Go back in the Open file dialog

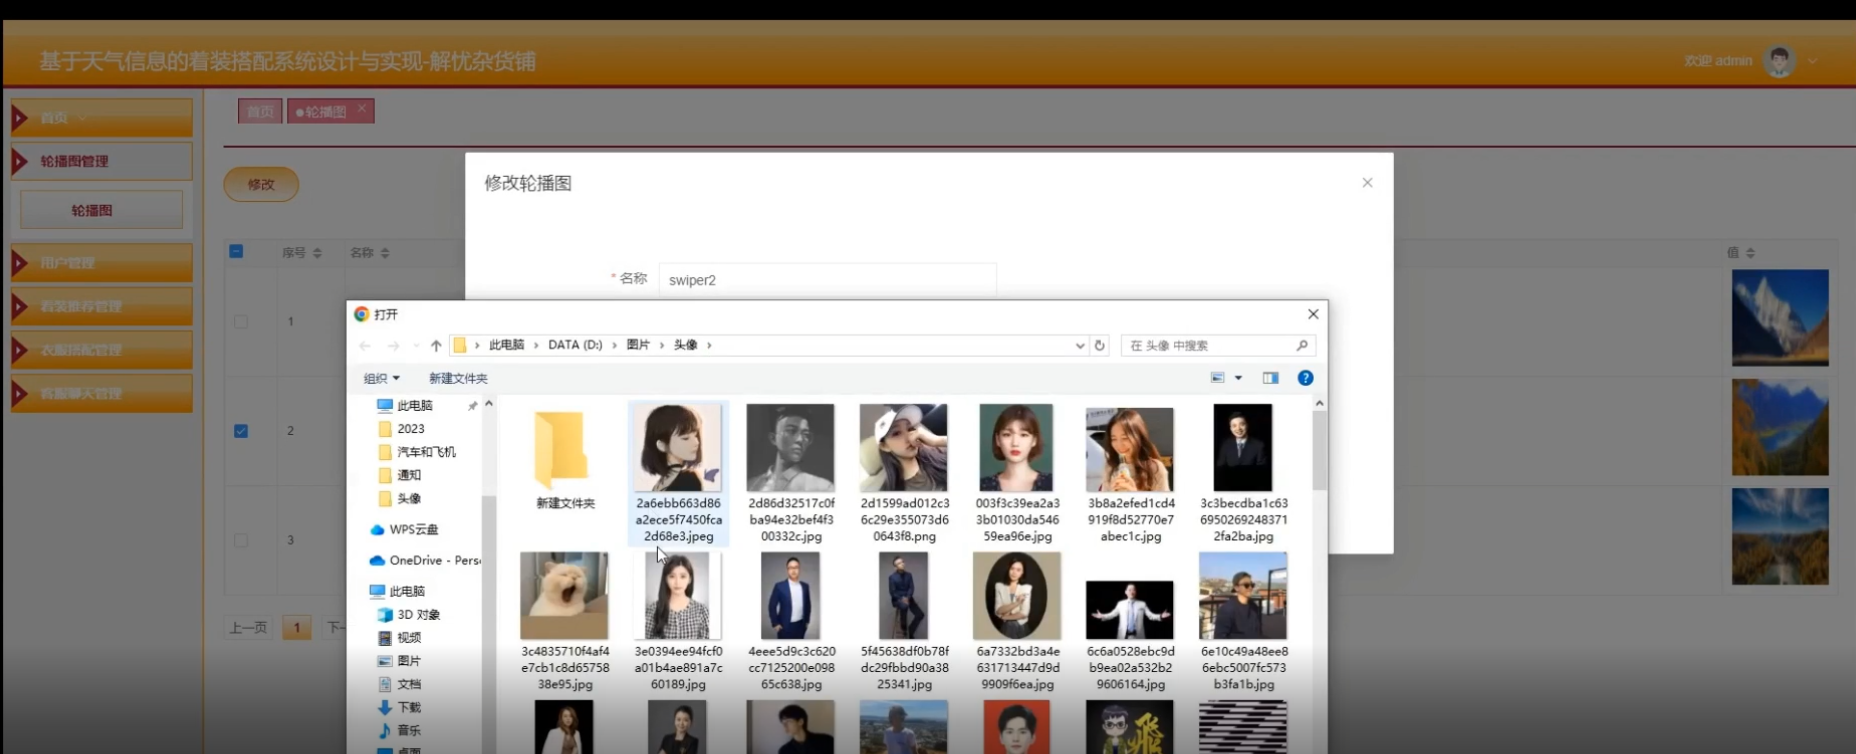pos(365,346)
